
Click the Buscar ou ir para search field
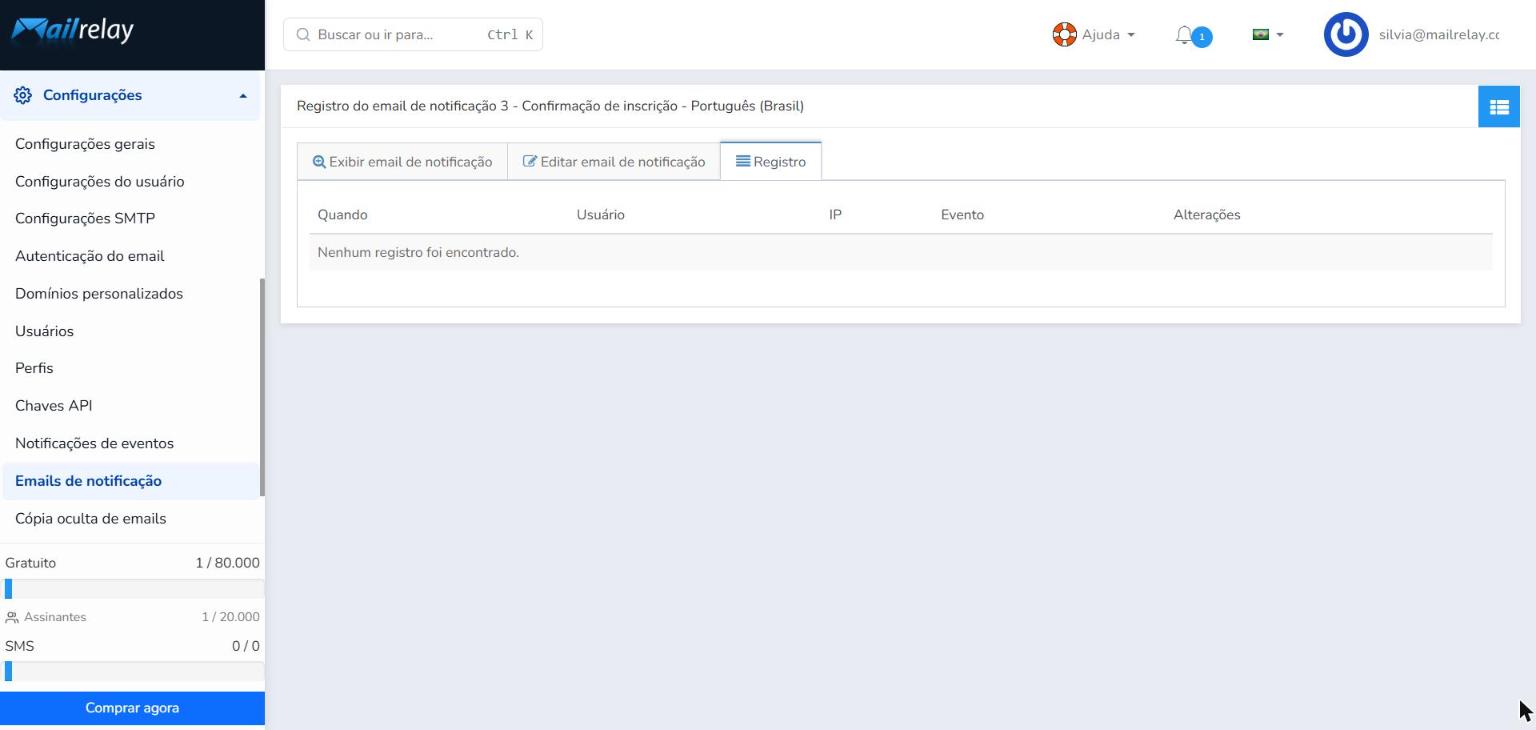click(413, 35)
